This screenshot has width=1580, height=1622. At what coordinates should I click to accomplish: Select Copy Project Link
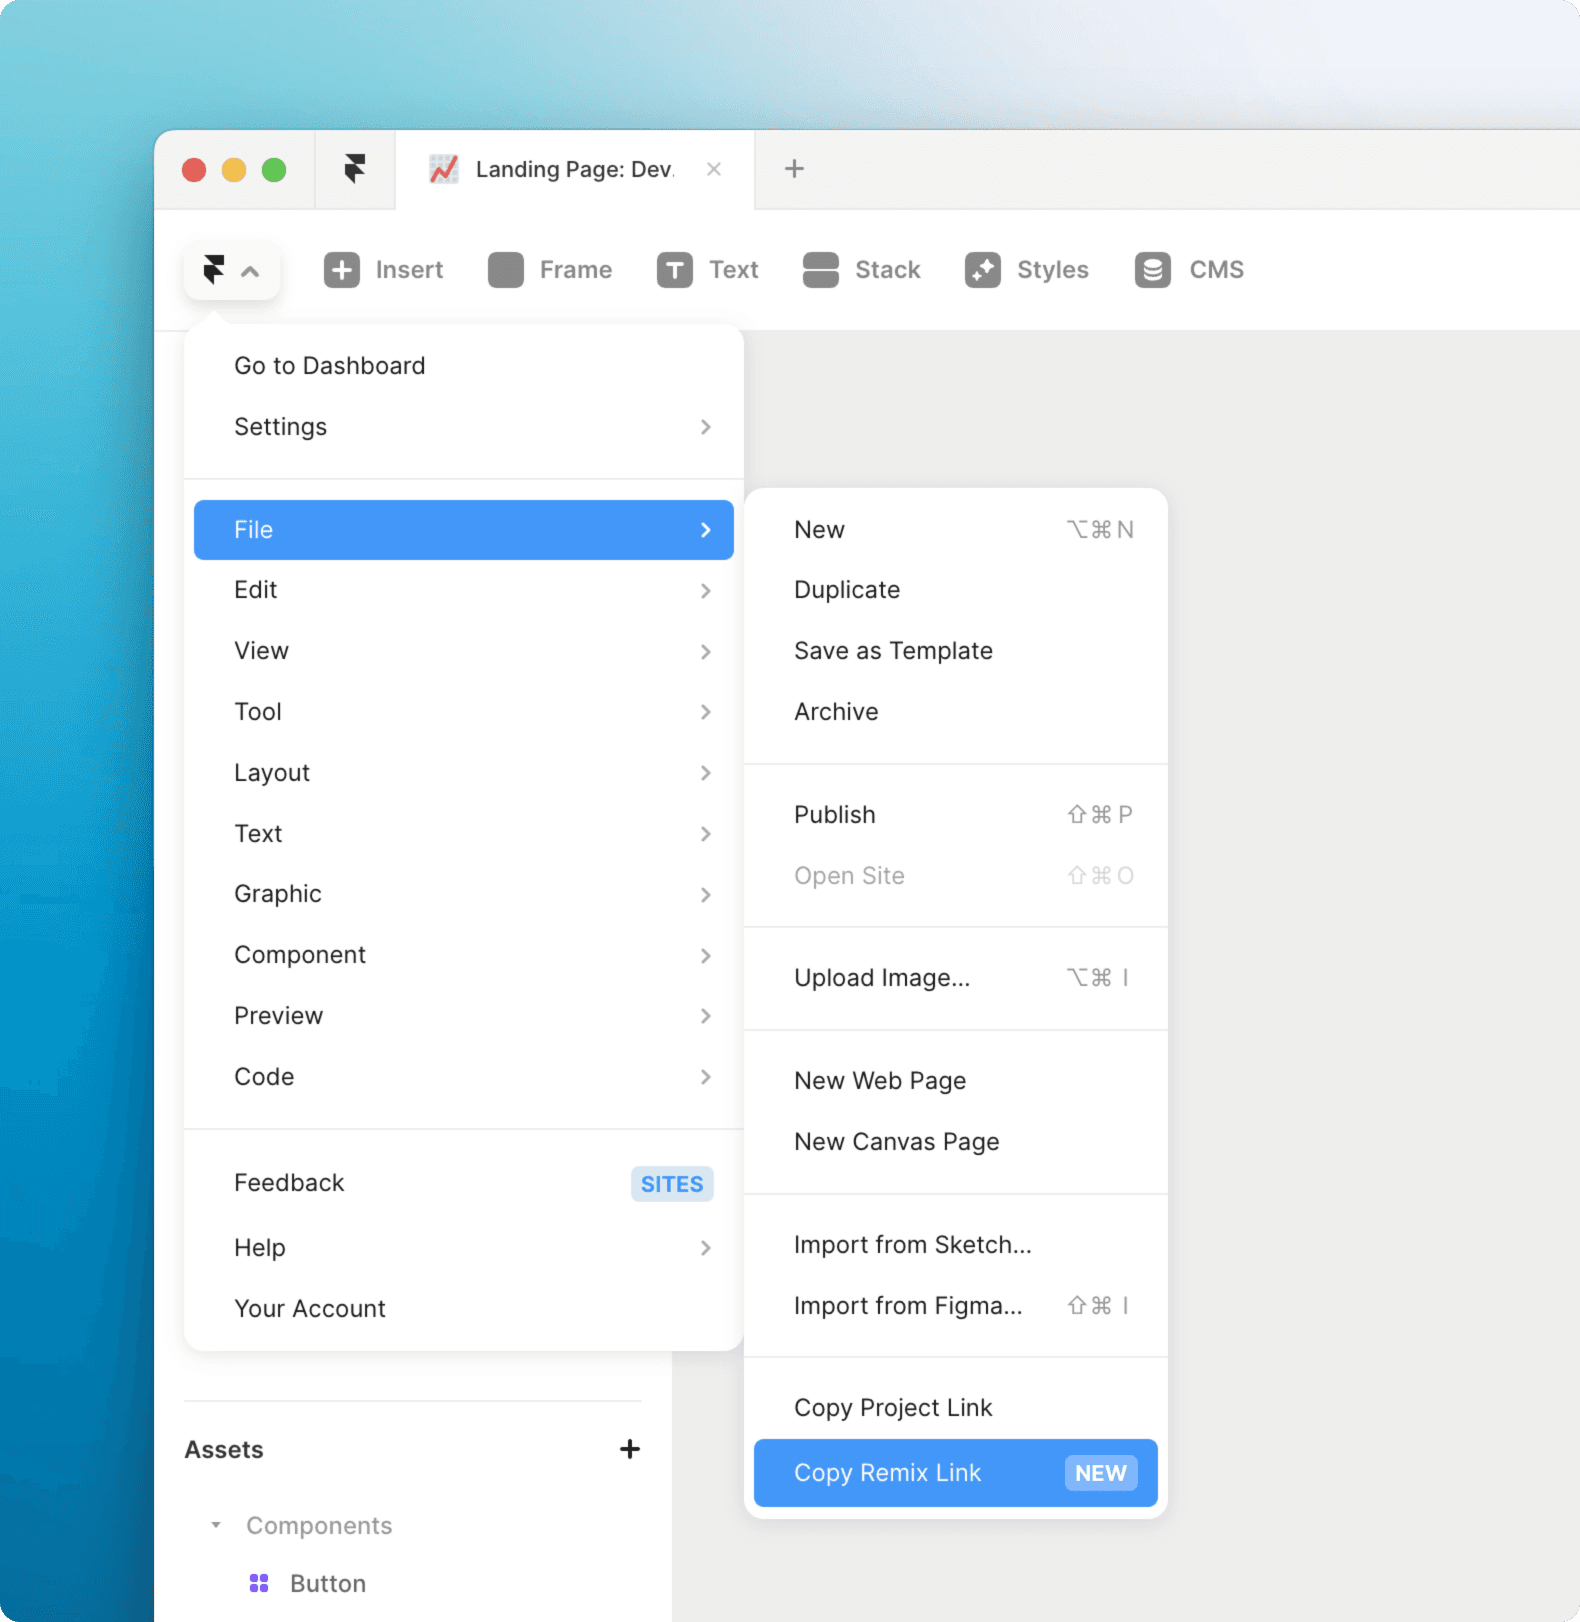point(956,1408)
